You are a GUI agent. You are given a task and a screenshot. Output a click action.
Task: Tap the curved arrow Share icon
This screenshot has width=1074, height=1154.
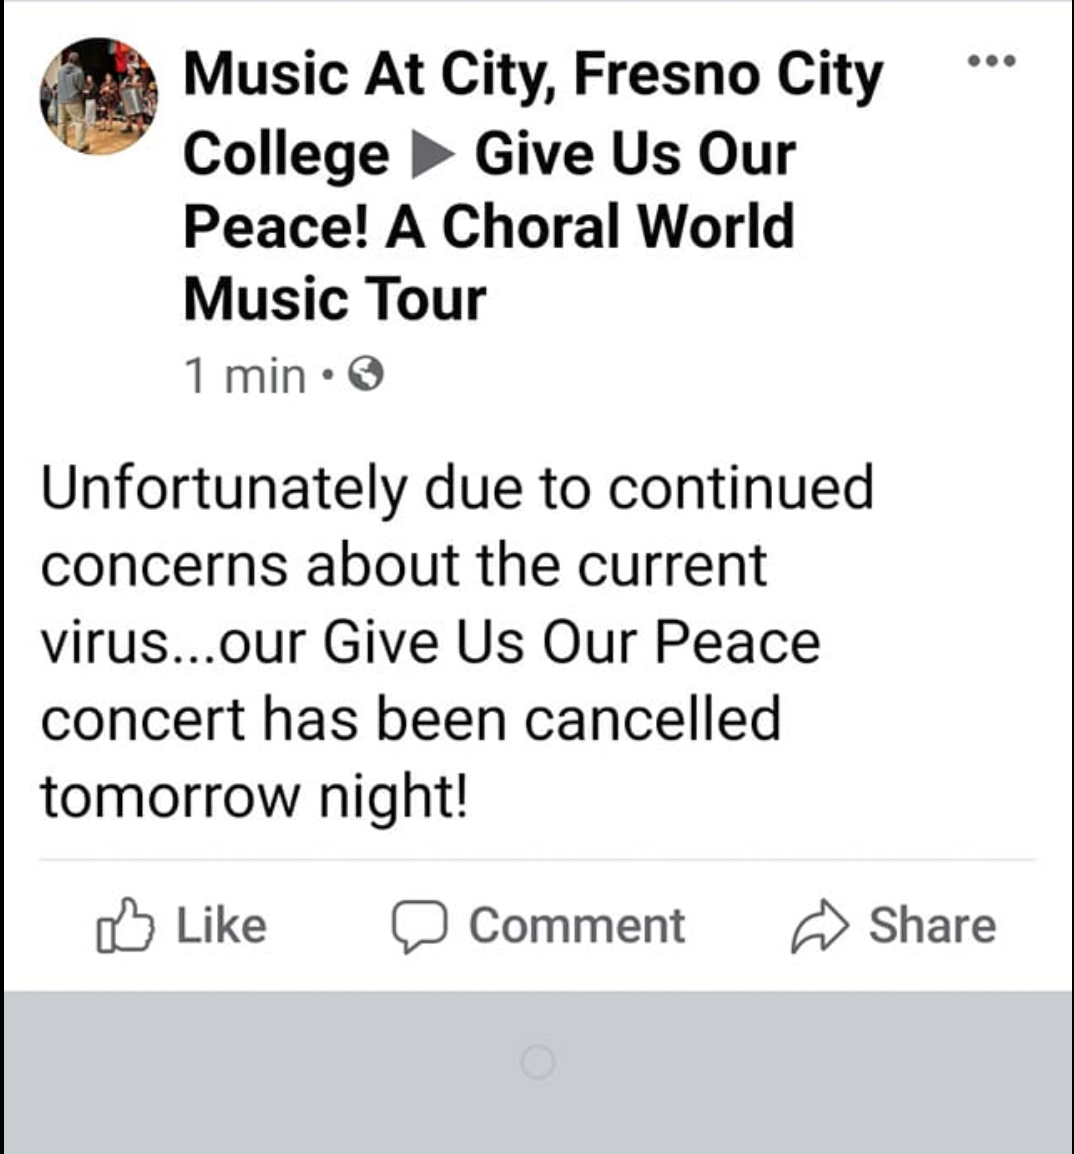click(x=820, y=926)
